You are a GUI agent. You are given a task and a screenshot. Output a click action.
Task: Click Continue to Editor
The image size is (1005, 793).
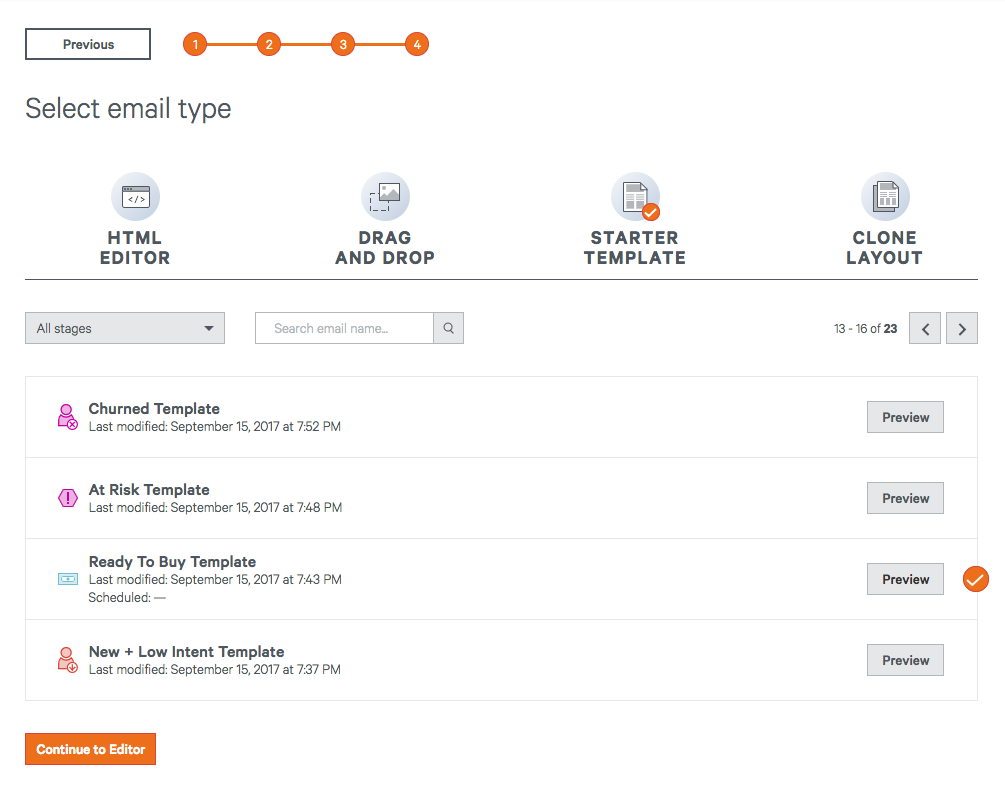click(x=90, y=749)
